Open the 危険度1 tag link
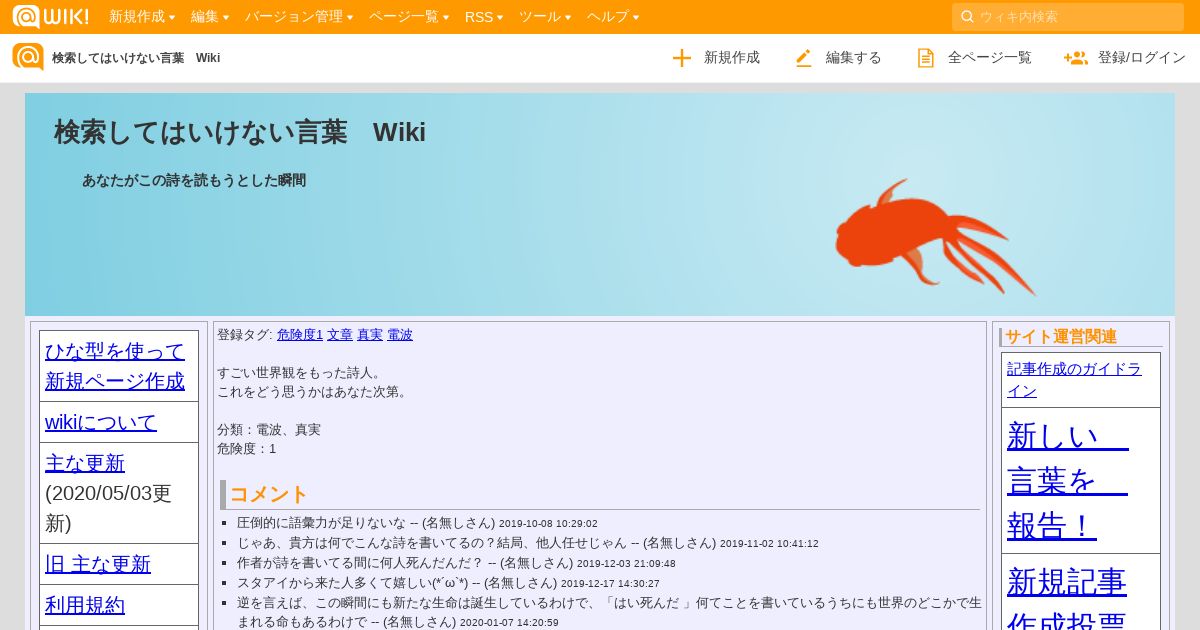 [300, 335]
